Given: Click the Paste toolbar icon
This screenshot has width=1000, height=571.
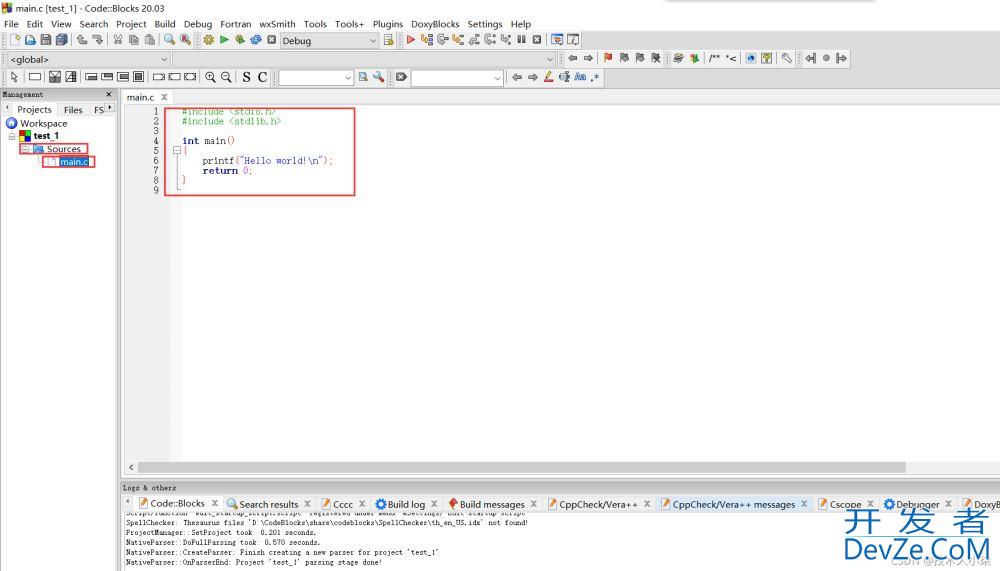Looking at the screenshot, I should [x=150, y=40].
